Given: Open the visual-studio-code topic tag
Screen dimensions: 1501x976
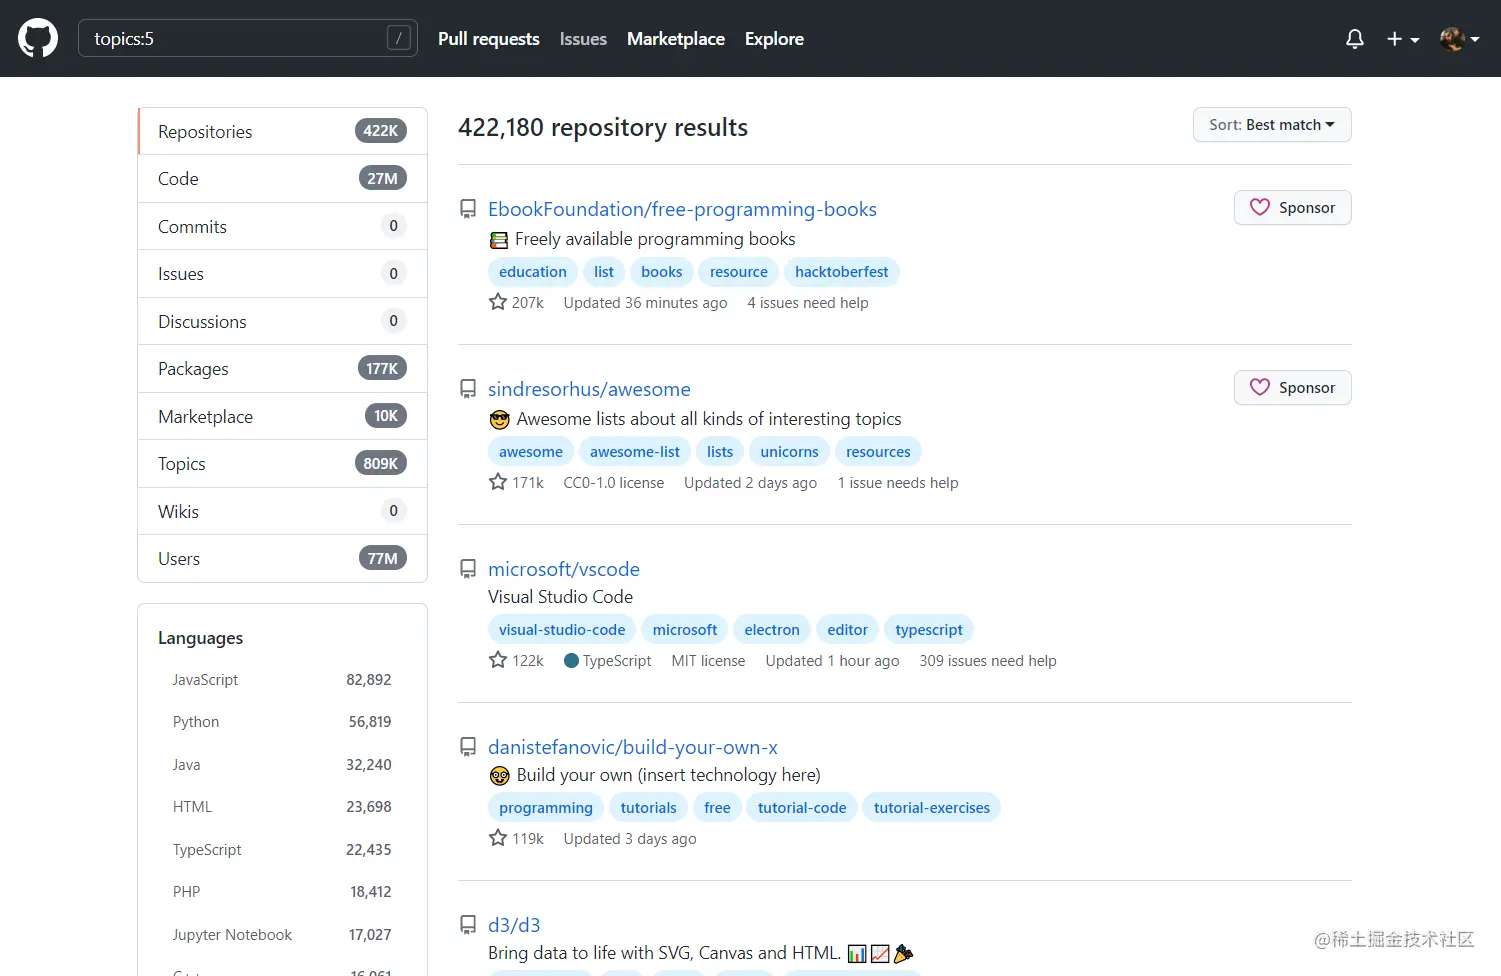Looking at the screenshot, I should [x=562, y=630].
